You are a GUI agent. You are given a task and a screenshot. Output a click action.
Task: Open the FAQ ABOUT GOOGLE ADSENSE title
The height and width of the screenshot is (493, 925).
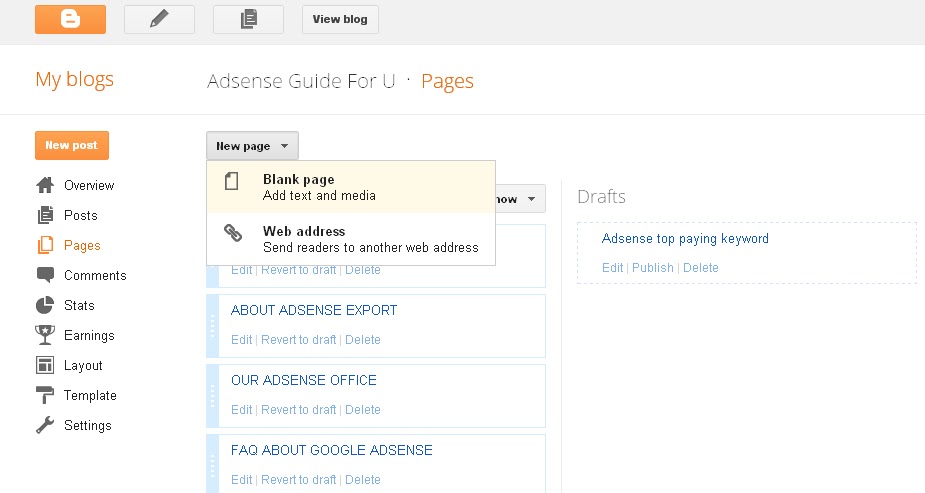pyautogui.click(x=332, y=451)
